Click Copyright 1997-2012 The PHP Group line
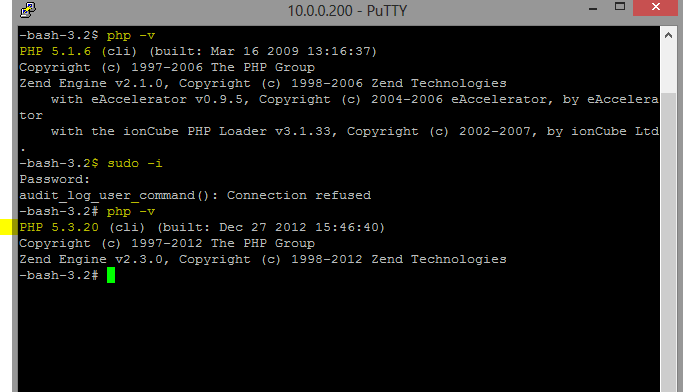The width and height of the screenshot is (683, 392). [167, 243]
